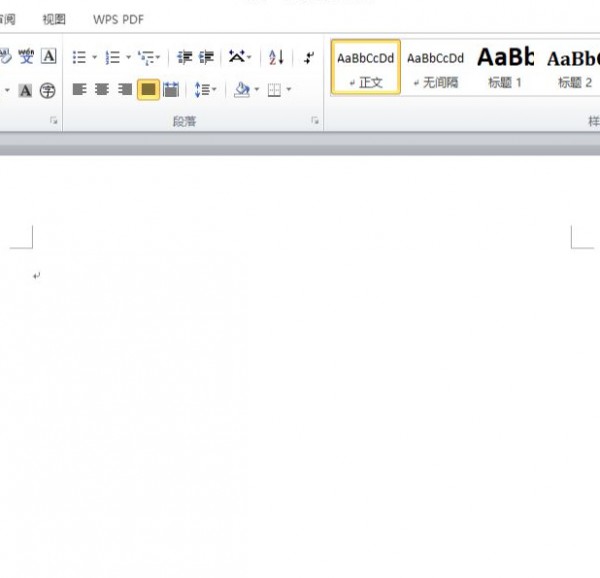Increase the paragraph indent
Screen dimensions: 600x578
coord(207,58)
